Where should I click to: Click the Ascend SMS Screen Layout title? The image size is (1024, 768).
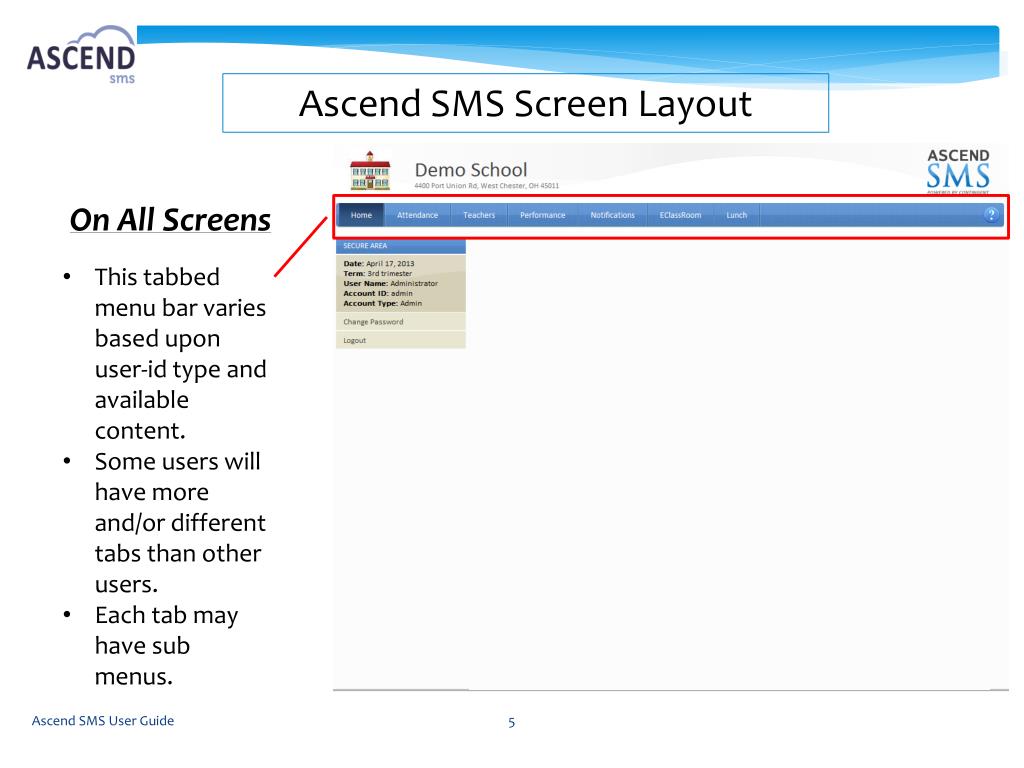pos(525,103)
